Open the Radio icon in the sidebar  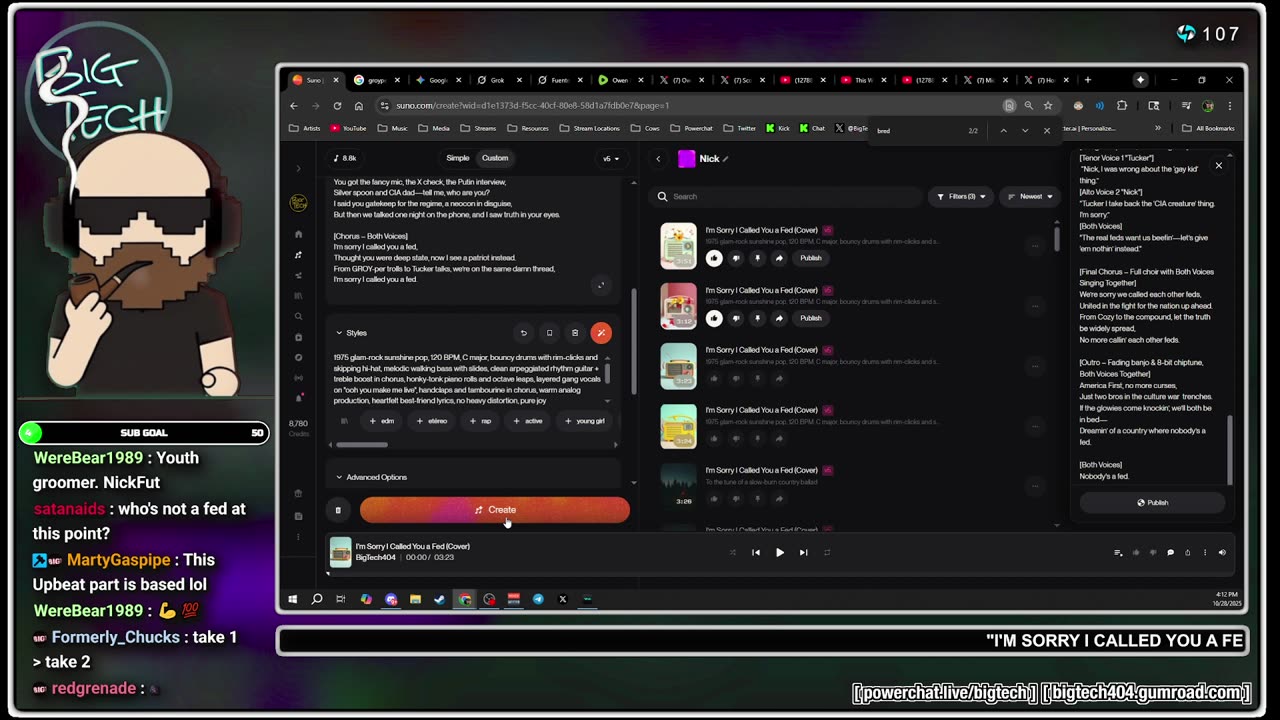(298, 378)
